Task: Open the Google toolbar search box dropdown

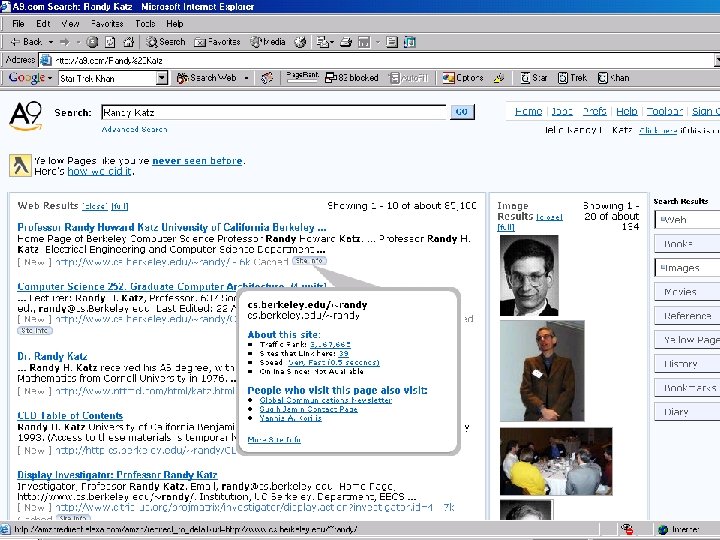Action: tap(162, 78)
